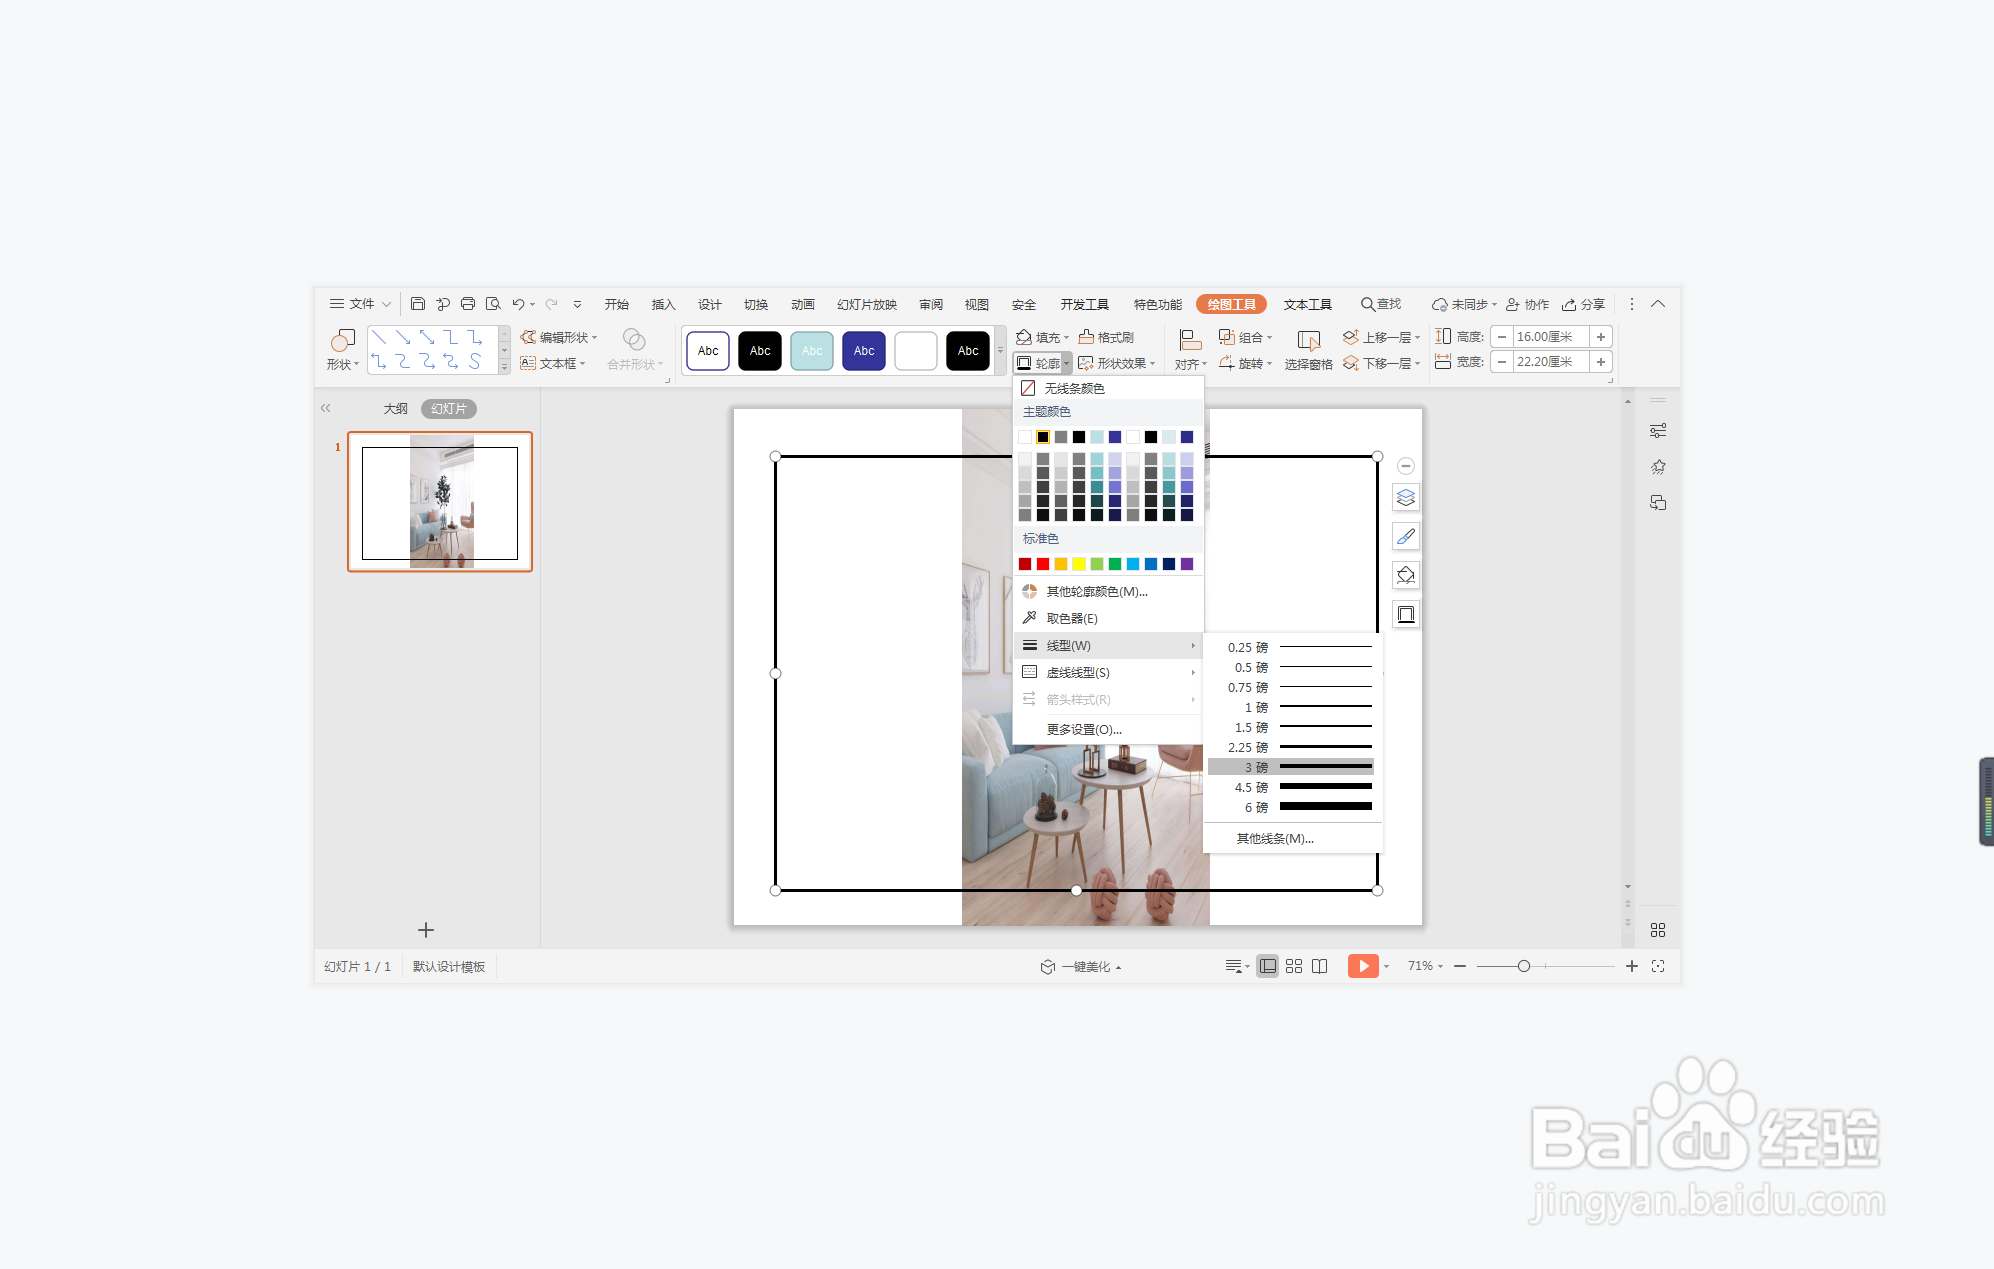Click the 高度 height input field
Image resolution: width=1994 pixels, height=1269 pixels.
click(x=1550, y=337)
